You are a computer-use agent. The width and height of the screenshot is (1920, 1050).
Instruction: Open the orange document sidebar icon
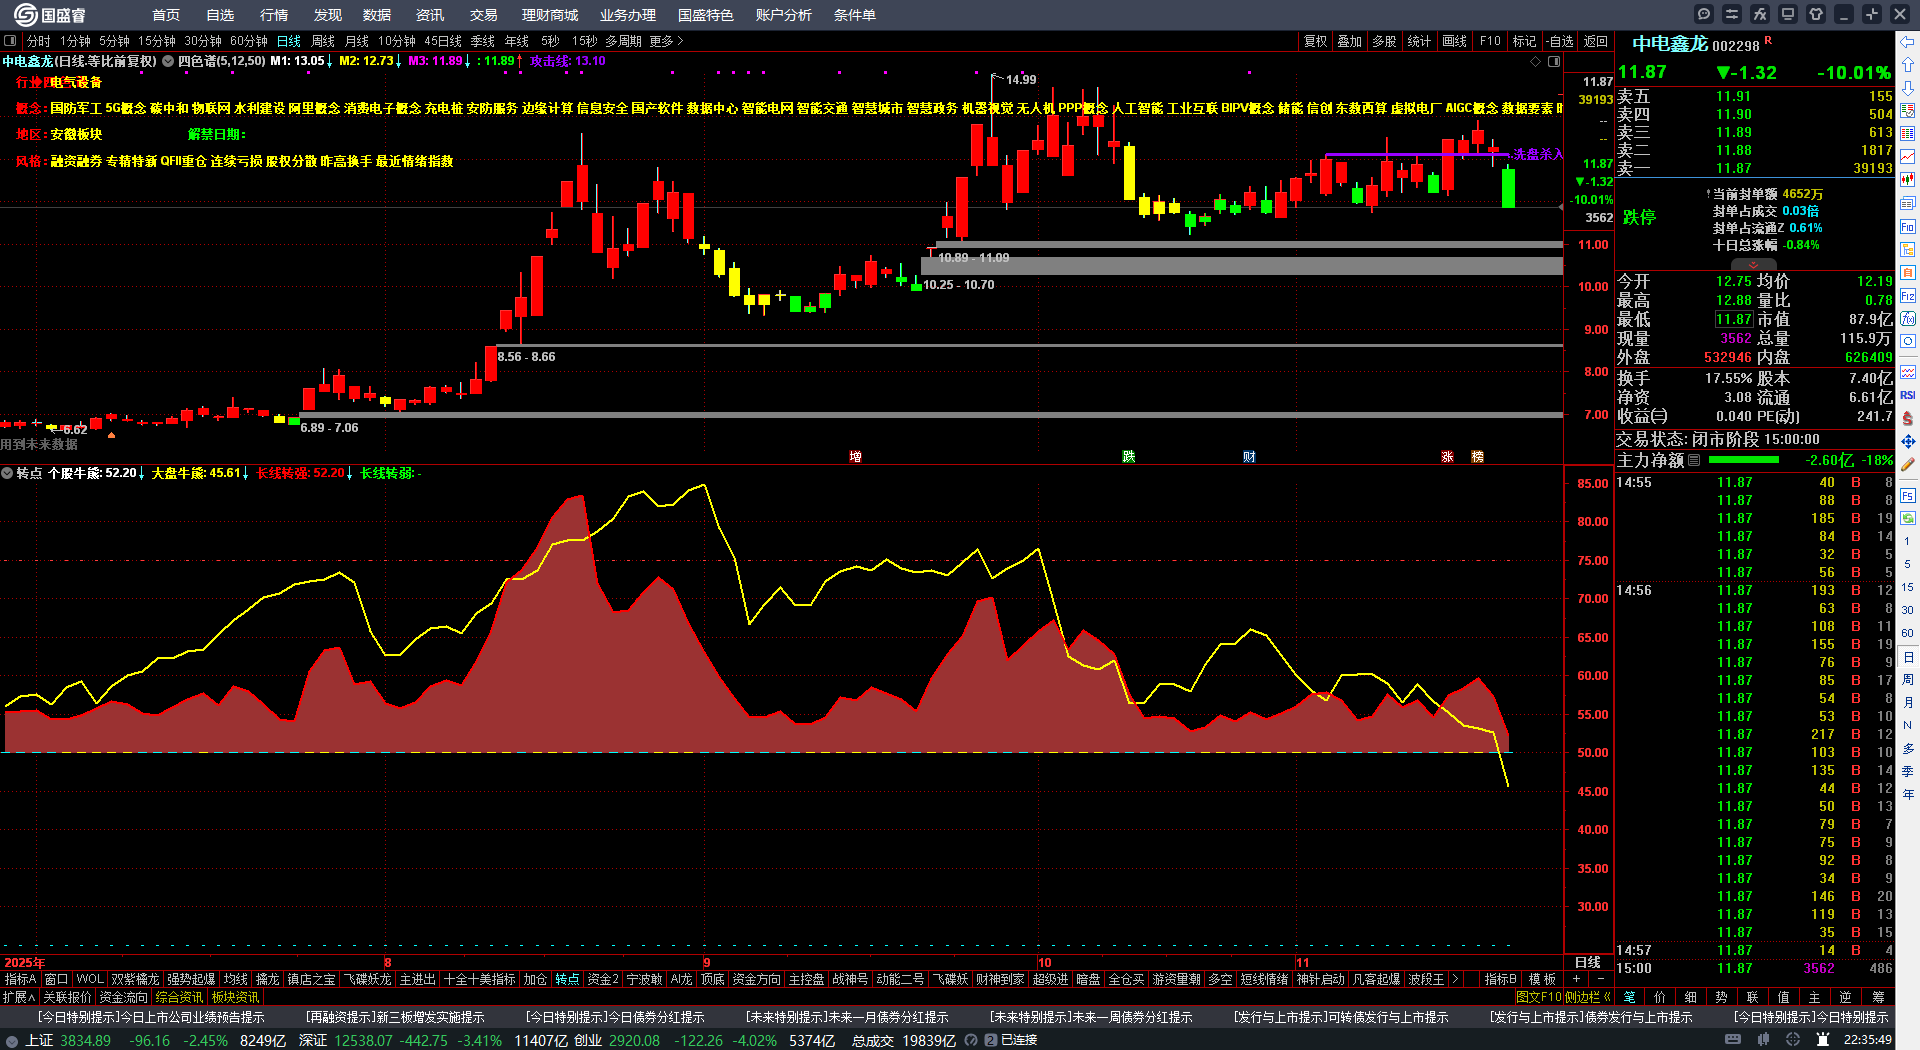click(x=1908, y=273)
